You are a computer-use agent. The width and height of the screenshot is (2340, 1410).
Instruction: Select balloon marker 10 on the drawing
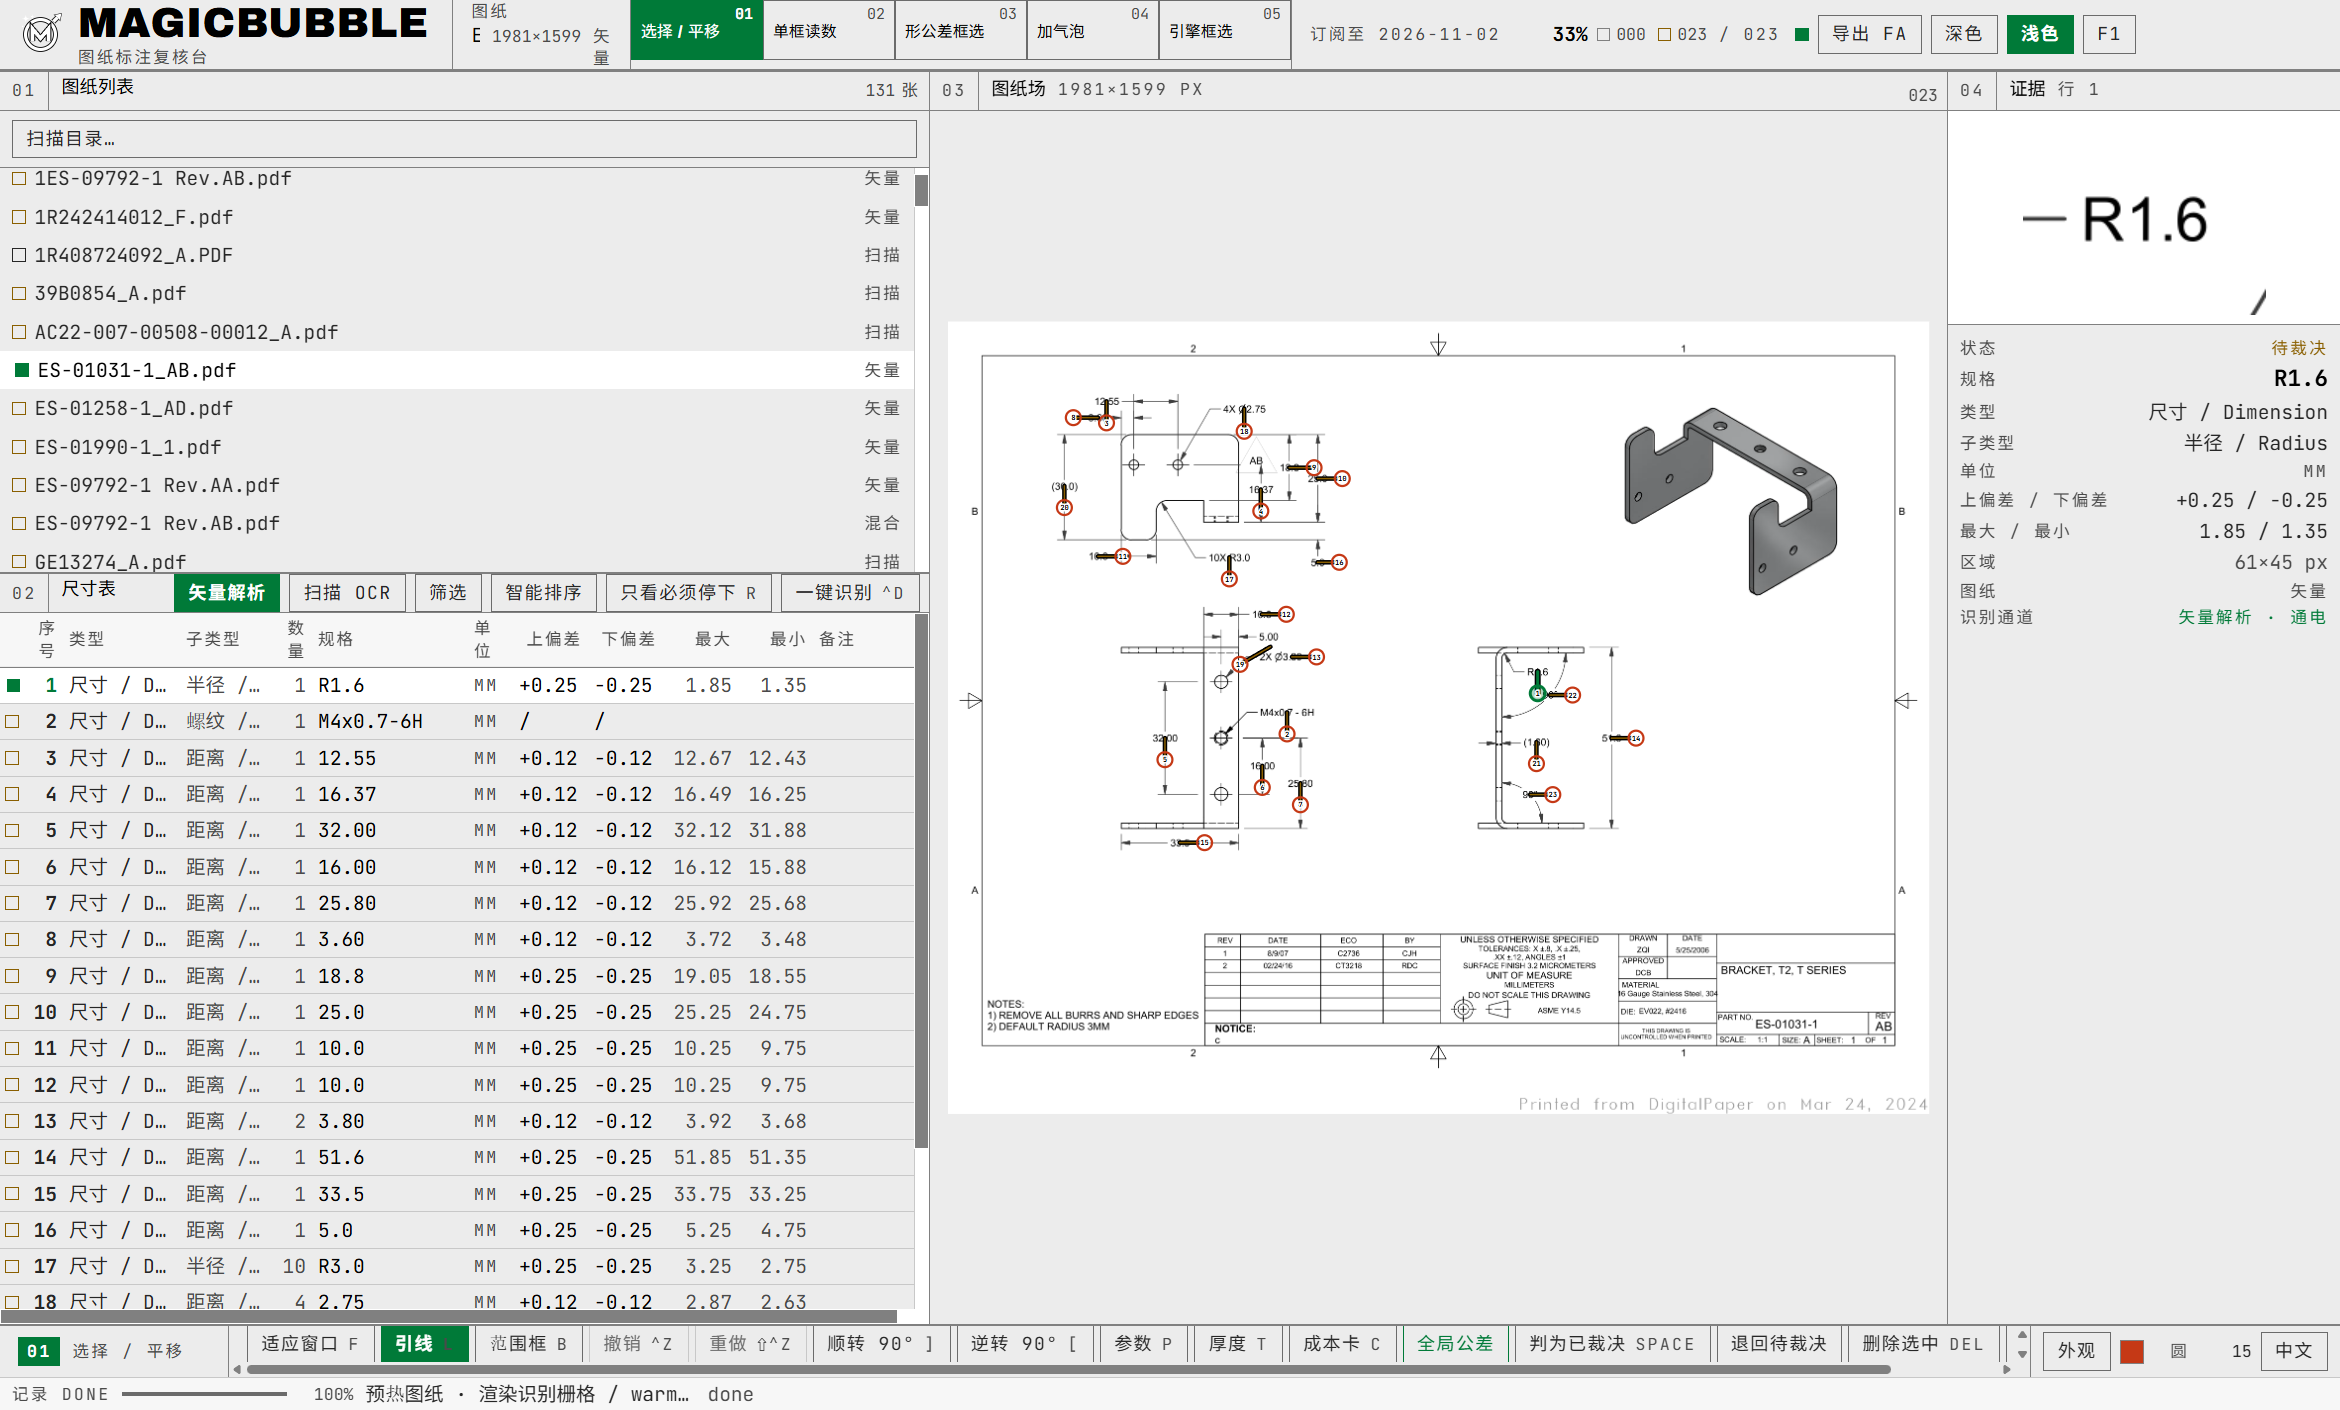(1342, 479)
